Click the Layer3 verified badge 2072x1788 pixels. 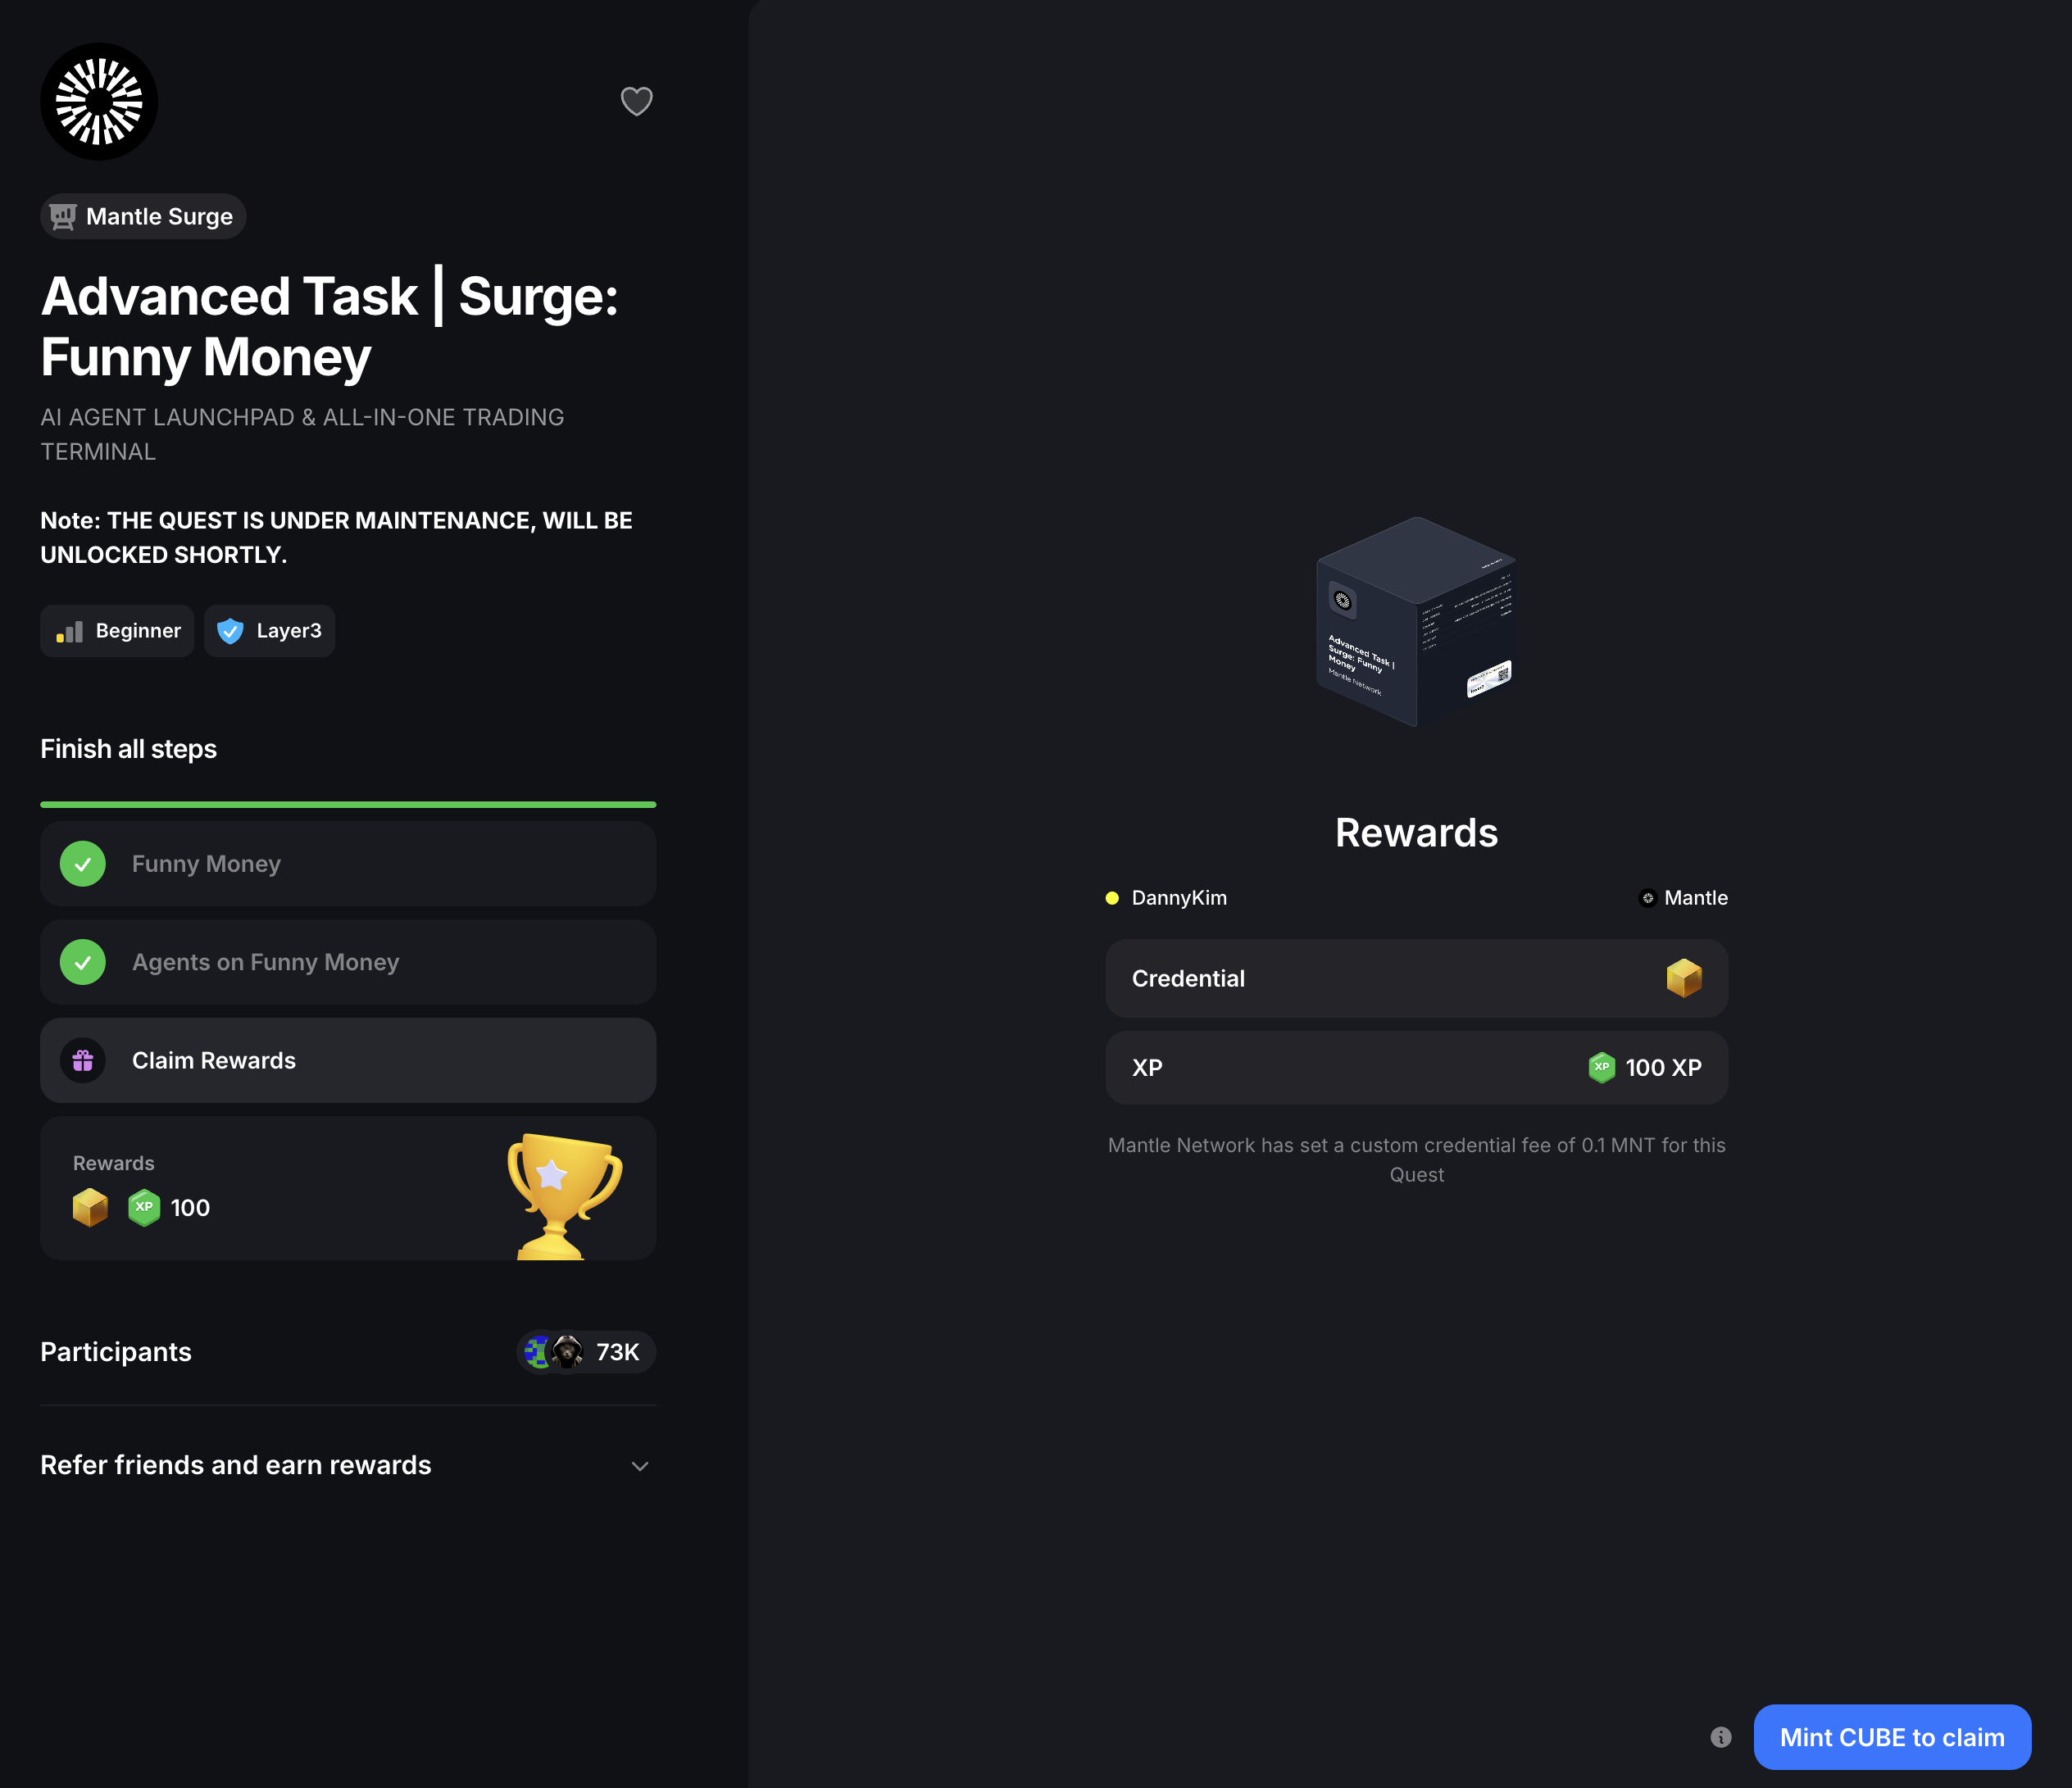269,631
